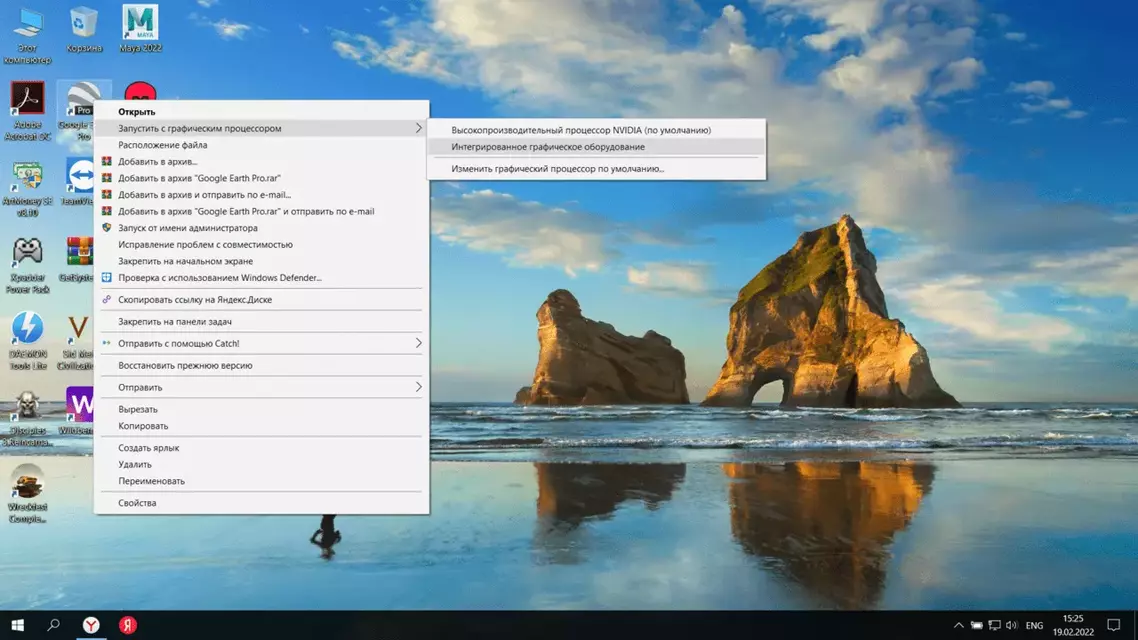
Task: Select Высокопроизводительный процессор NVIDIA option
Action: point(596,130)
